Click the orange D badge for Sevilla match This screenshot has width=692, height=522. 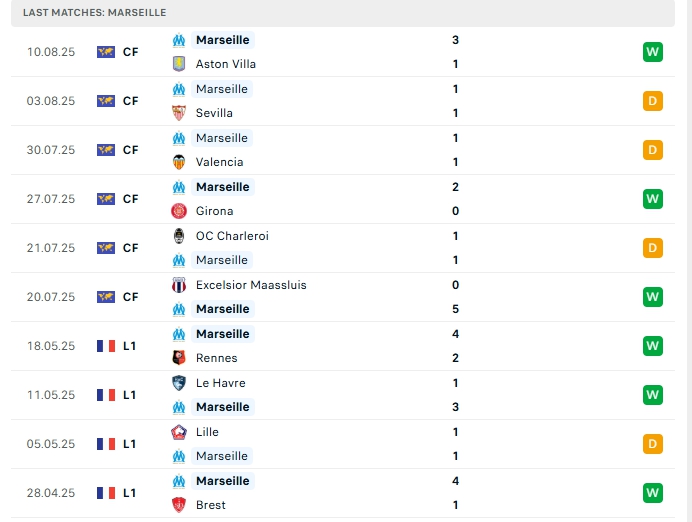pos(653,101)
